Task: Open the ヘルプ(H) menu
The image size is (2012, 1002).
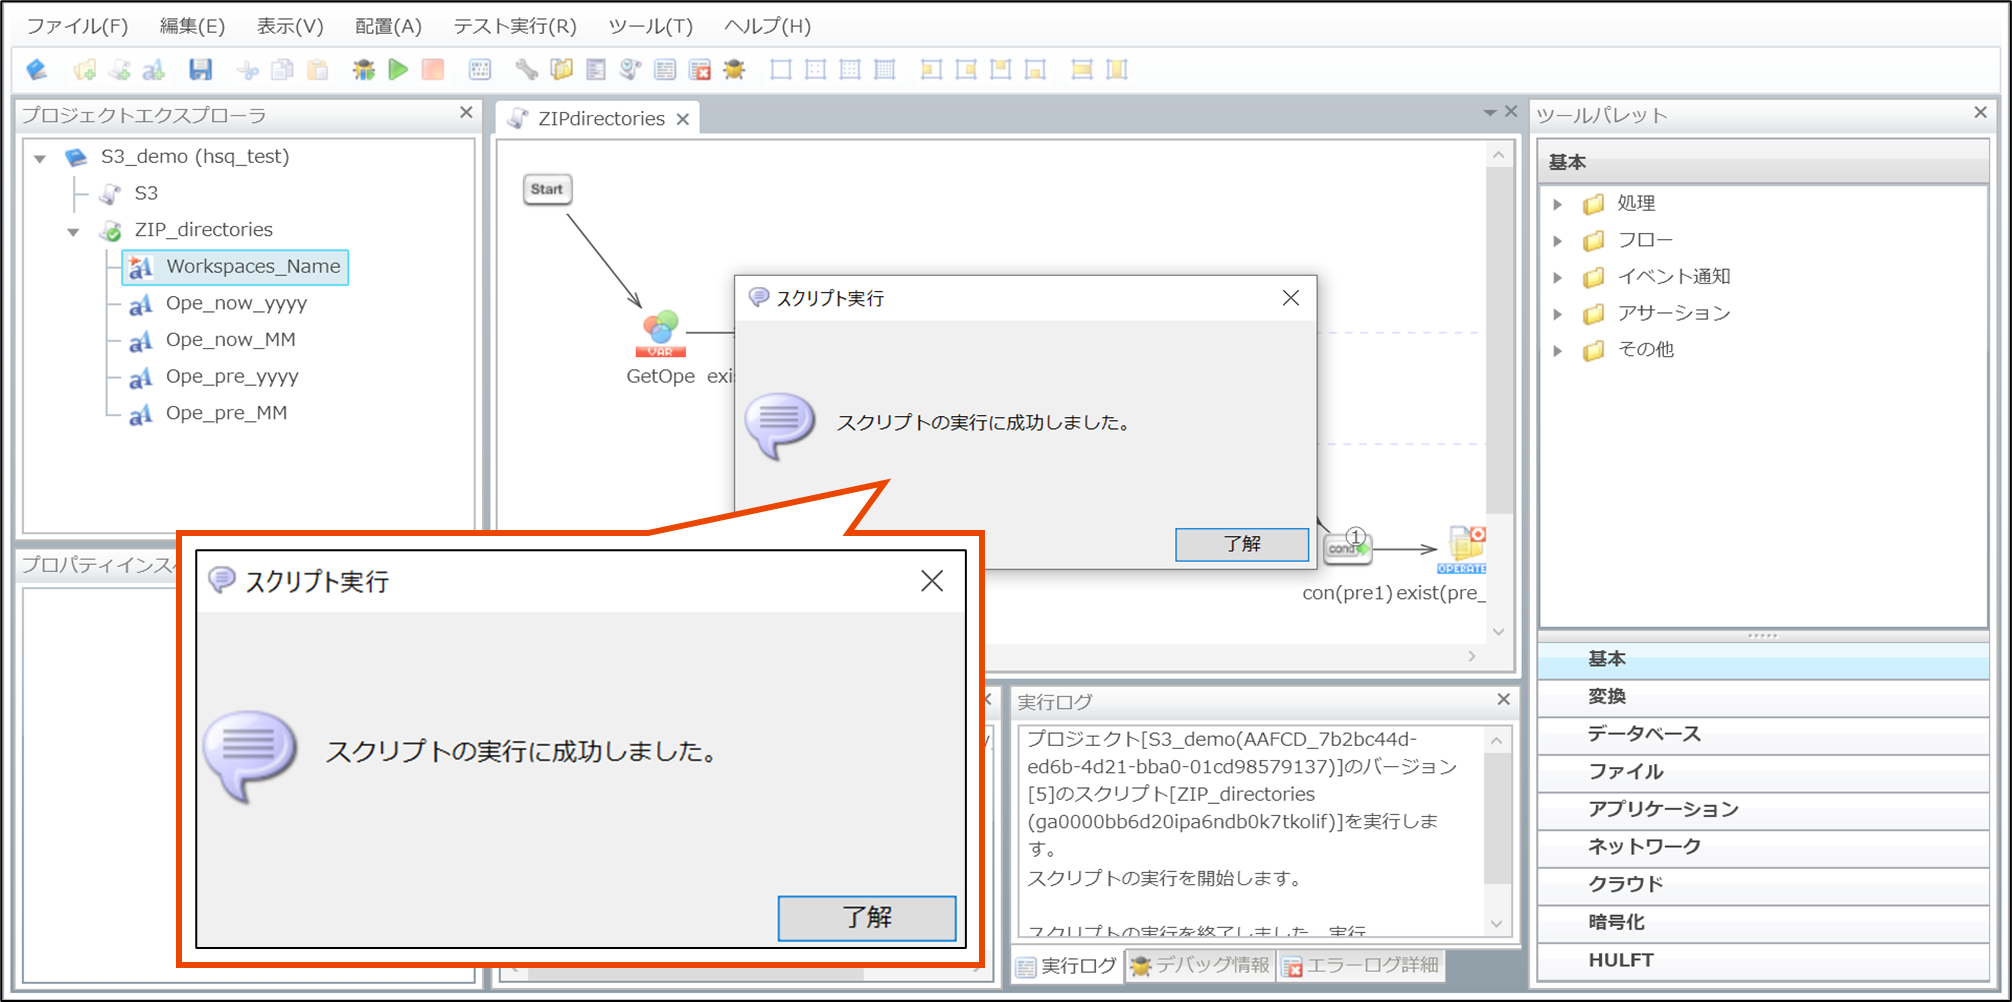Action: (767, 26)
